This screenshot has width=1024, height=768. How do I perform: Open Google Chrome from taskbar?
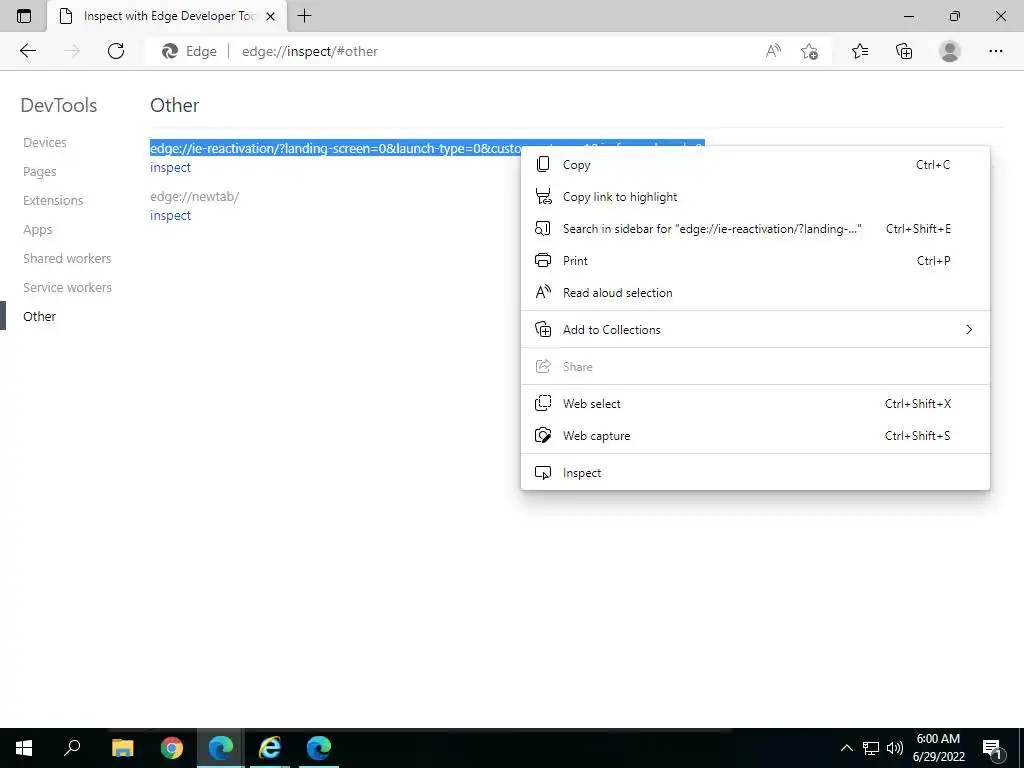172,748
